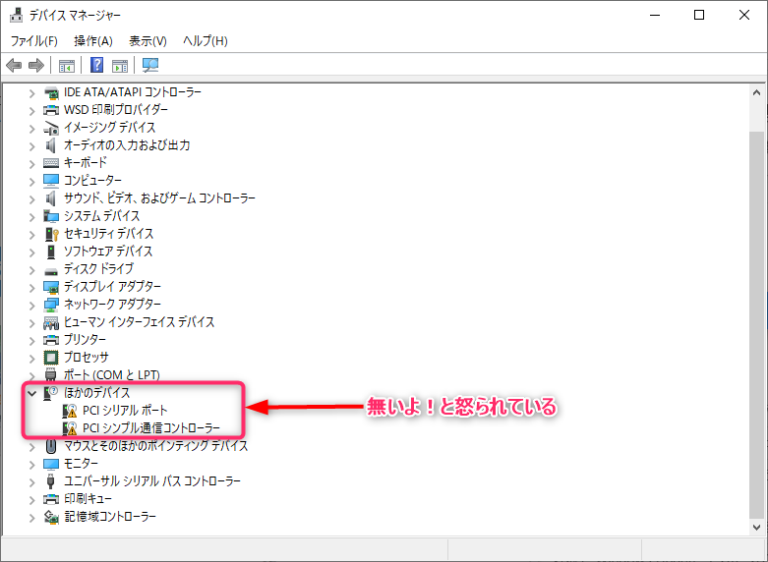Select the プロセッサ tree item label

(87, 358)
